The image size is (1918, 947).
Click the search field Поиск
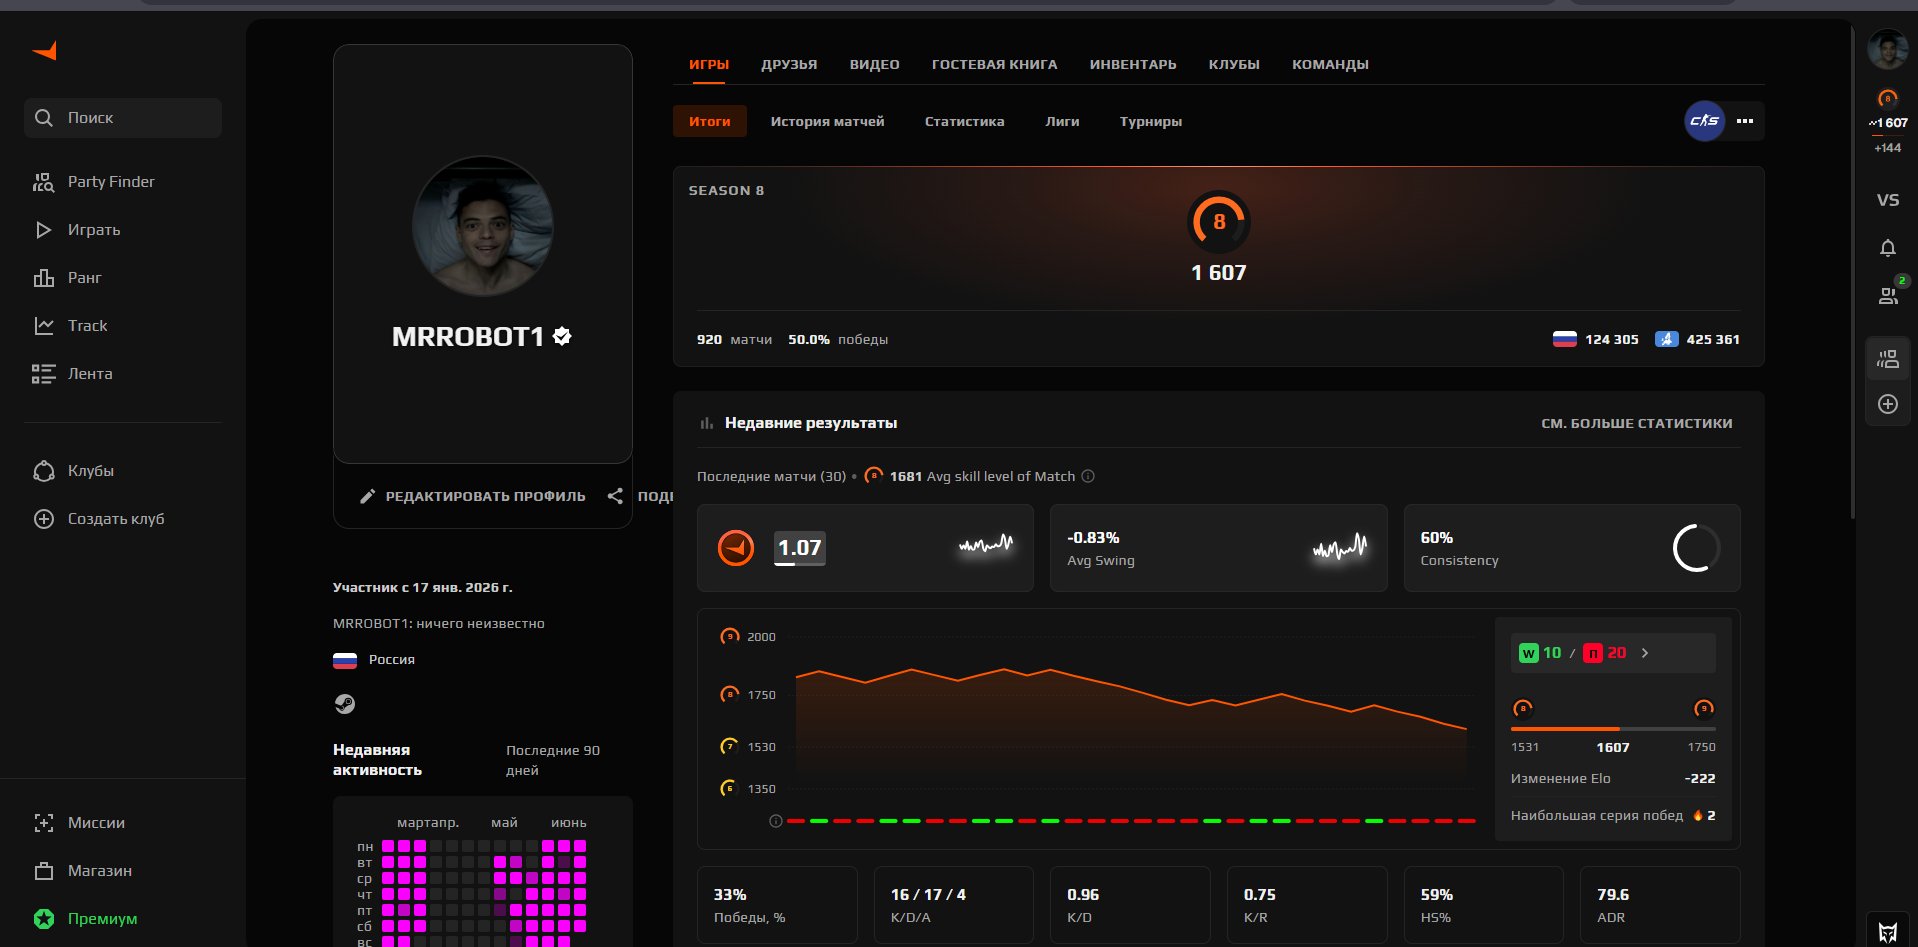(x=123, y=117)
